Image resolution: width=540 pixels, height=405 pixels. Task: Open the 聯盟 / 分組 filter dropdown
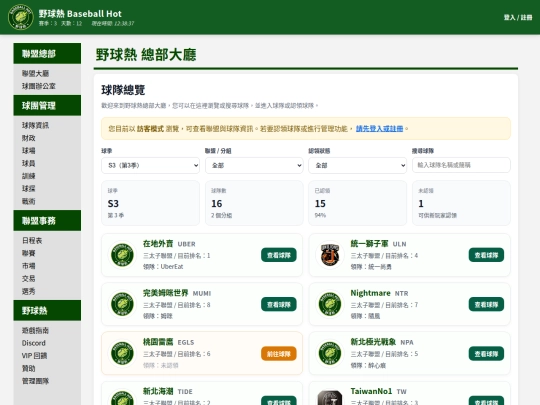(254, 165)
